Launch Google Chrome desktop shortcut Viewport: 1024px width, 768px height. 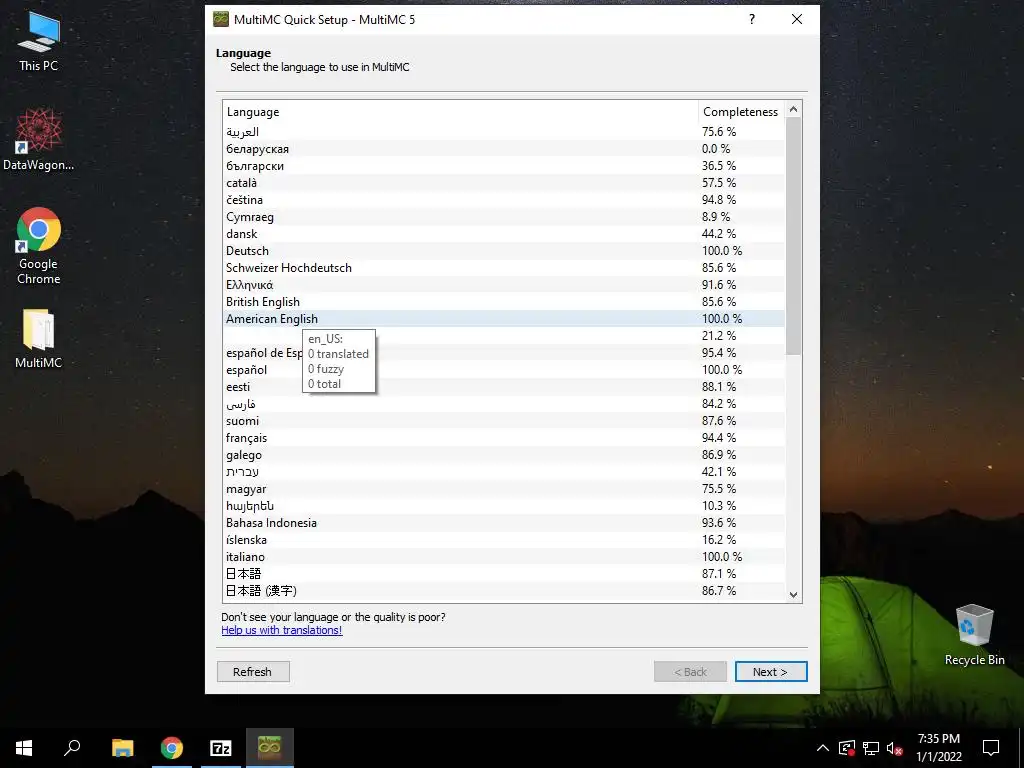(39, 246)
